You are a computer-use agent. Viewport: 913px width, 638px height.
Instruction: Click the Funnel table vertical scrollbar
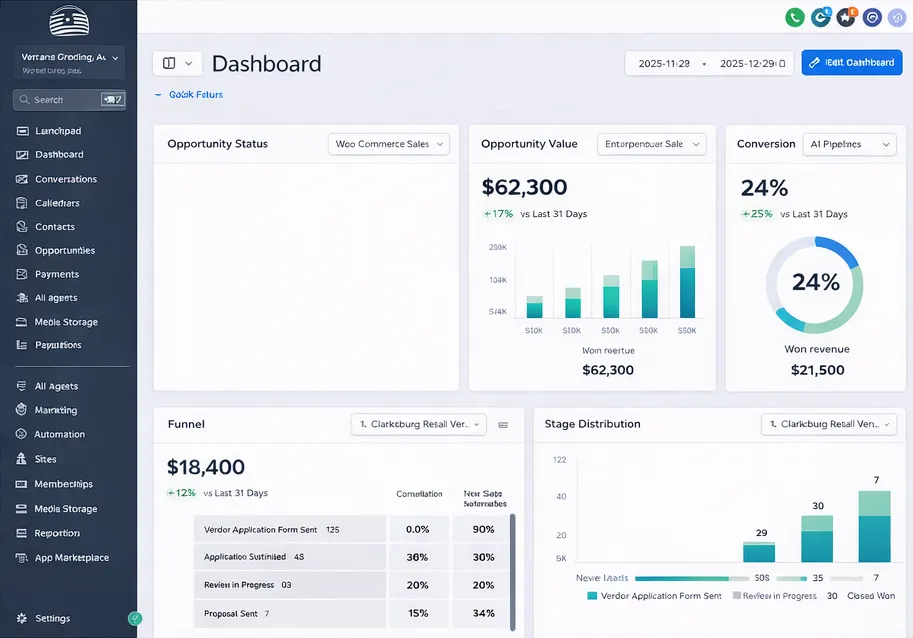coord(512,572)
